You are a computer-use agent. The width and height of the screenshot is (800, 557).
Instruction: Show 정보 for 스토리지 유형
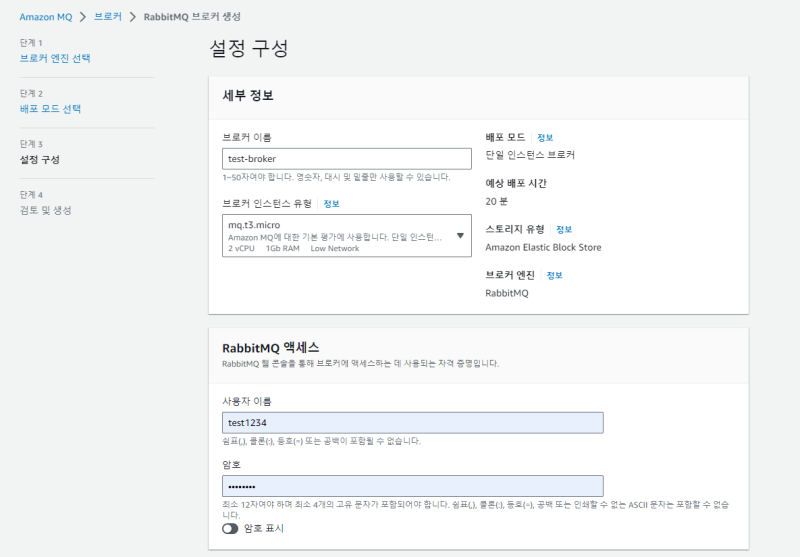(x=564, y=229)
